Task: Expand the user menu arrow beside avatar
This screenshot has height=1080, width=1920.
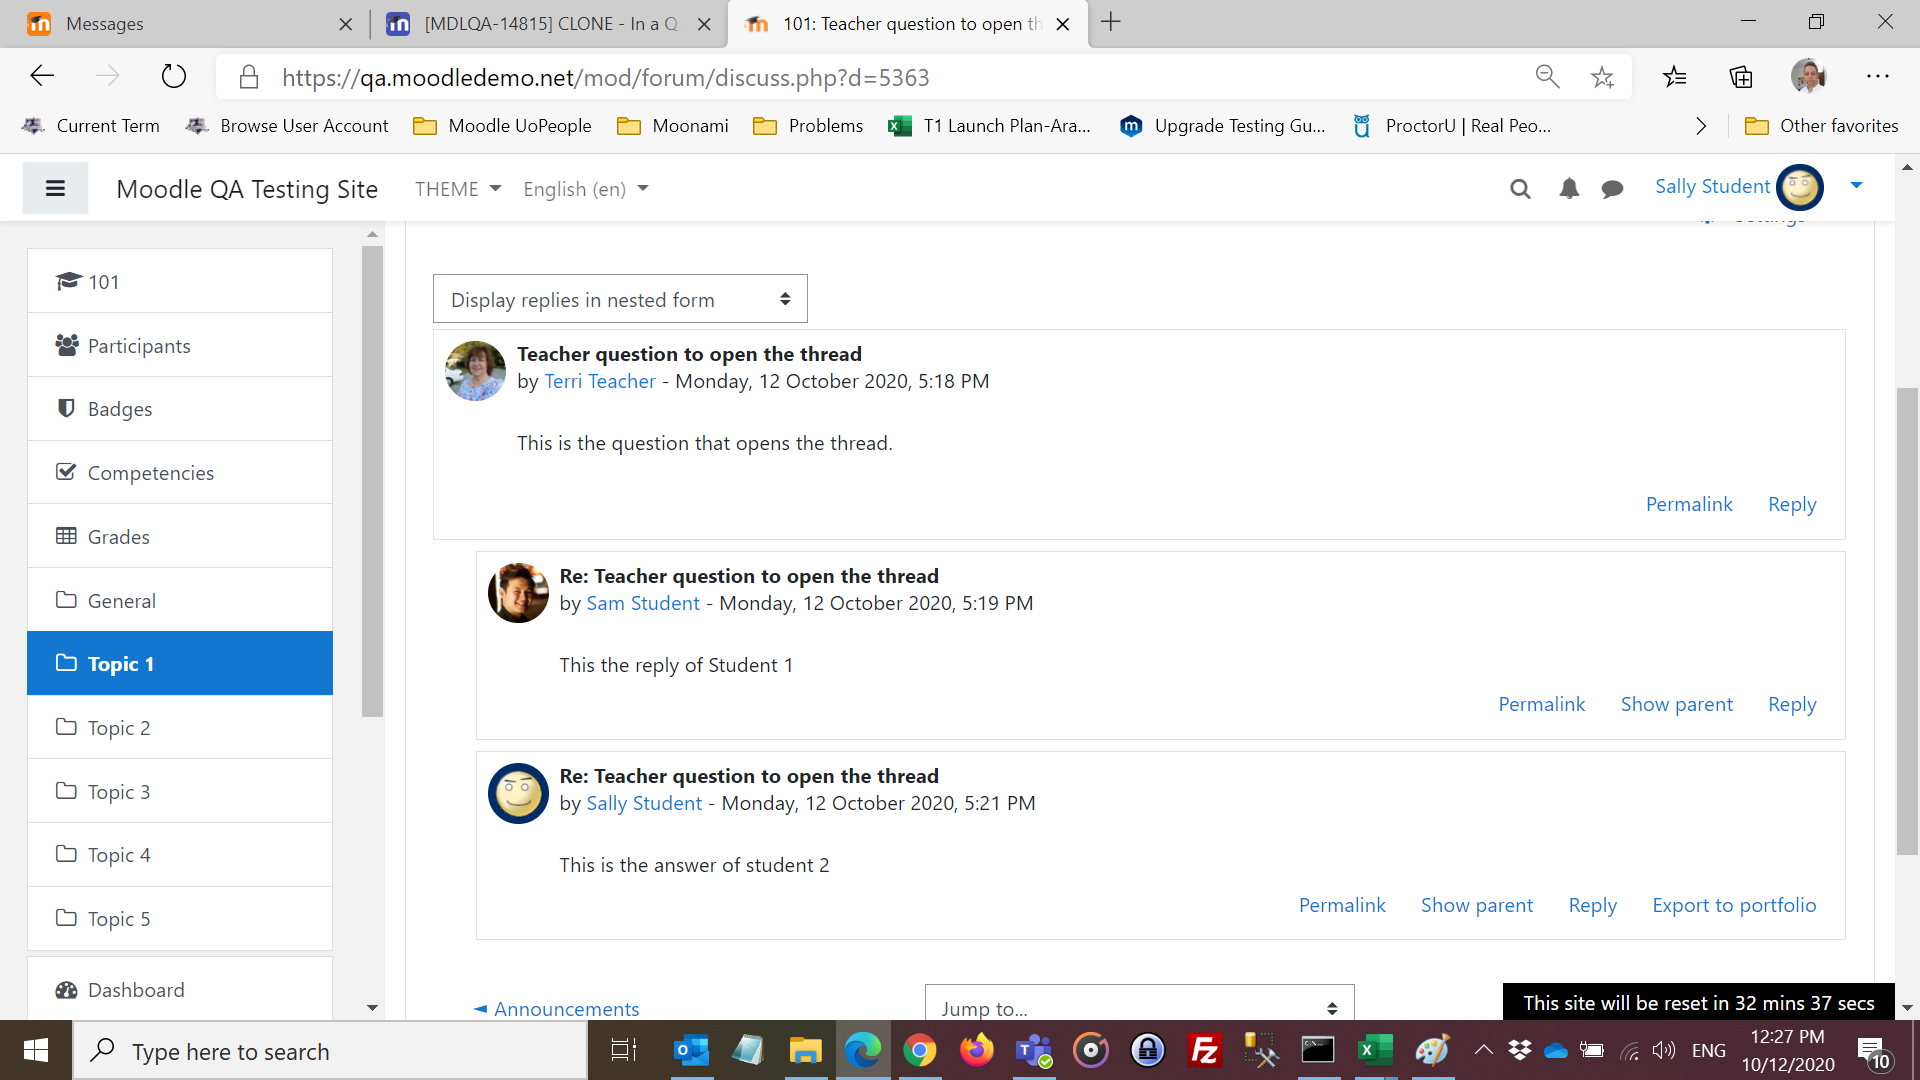Action: click(x=1856, y=185)
